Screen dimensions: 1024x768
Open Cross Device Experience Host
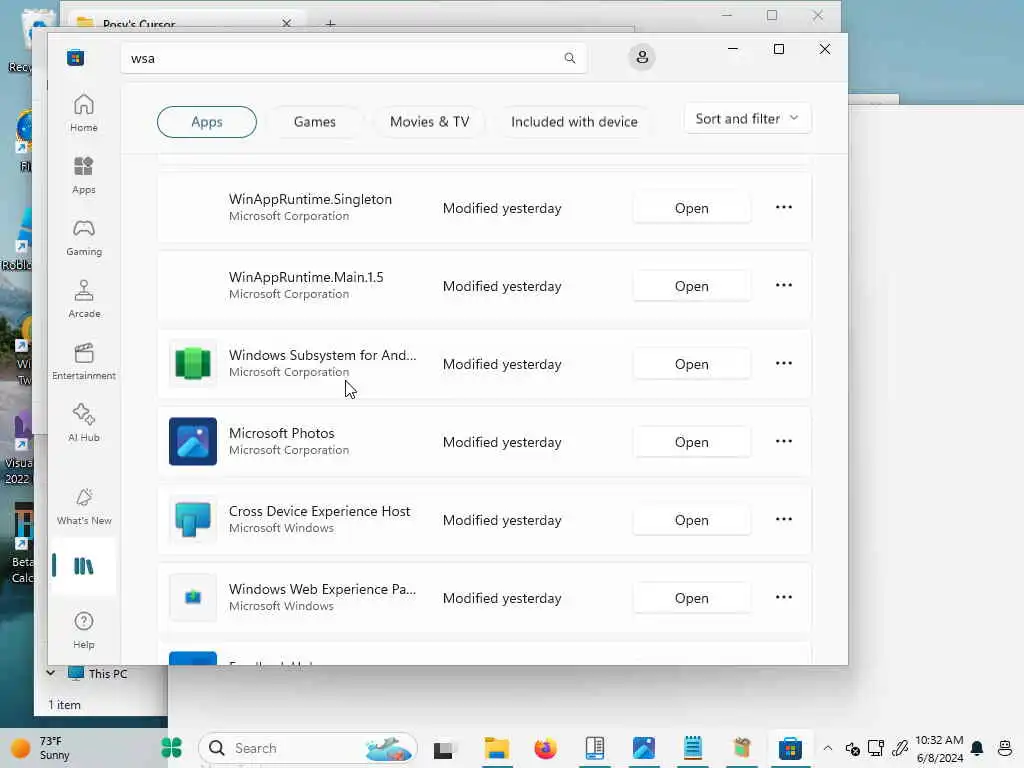[x=691, y=520]
